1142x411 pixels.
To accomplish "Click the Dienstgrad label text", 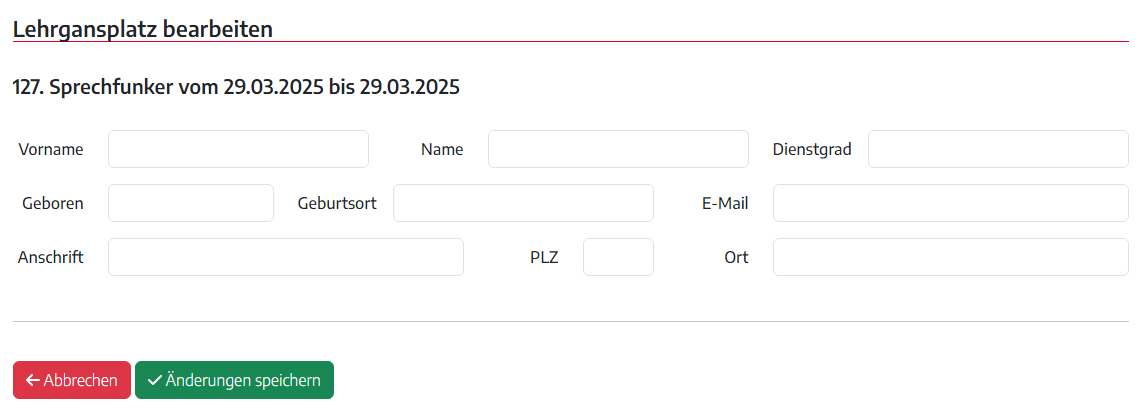I will tap(812, 149).
